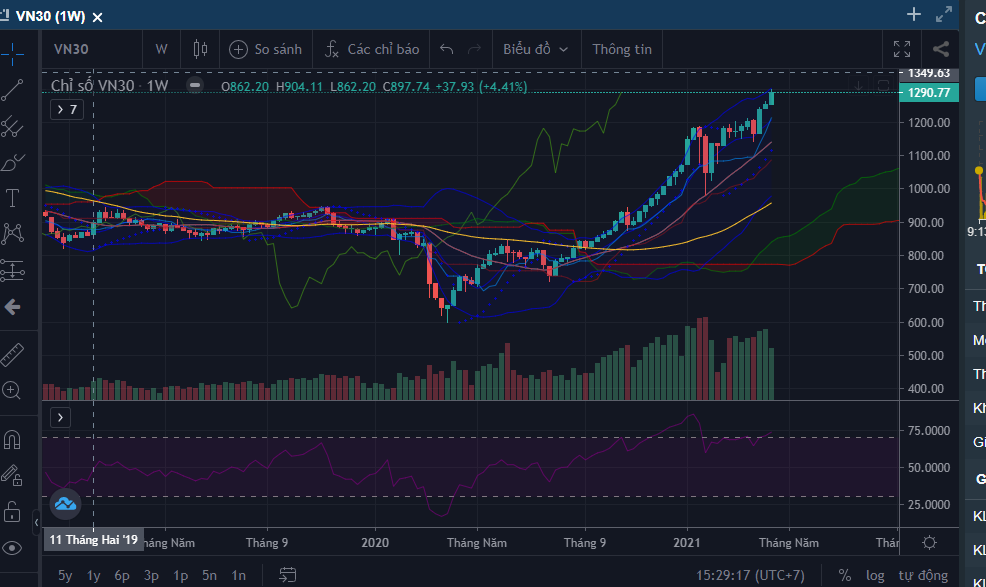
Task: Click the share chart icon
Action: [940, 49]
